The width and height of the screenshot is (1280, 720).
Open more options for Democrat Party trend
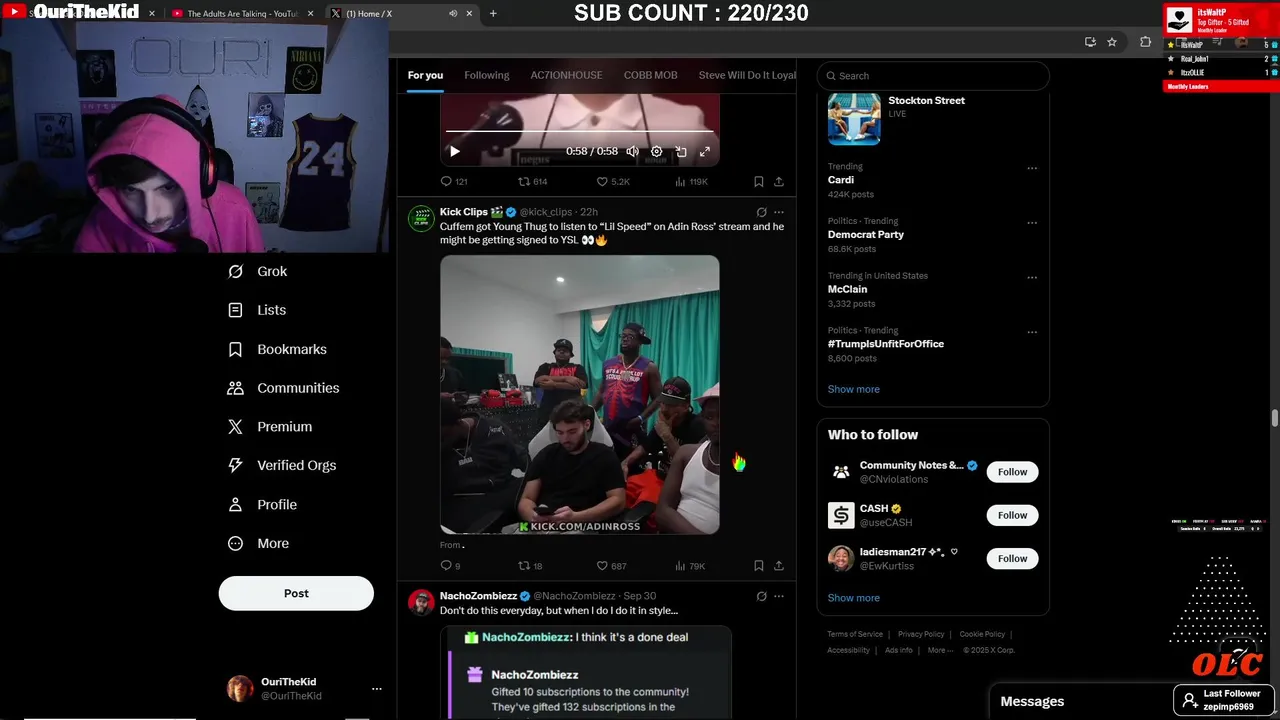[1032, 223]
